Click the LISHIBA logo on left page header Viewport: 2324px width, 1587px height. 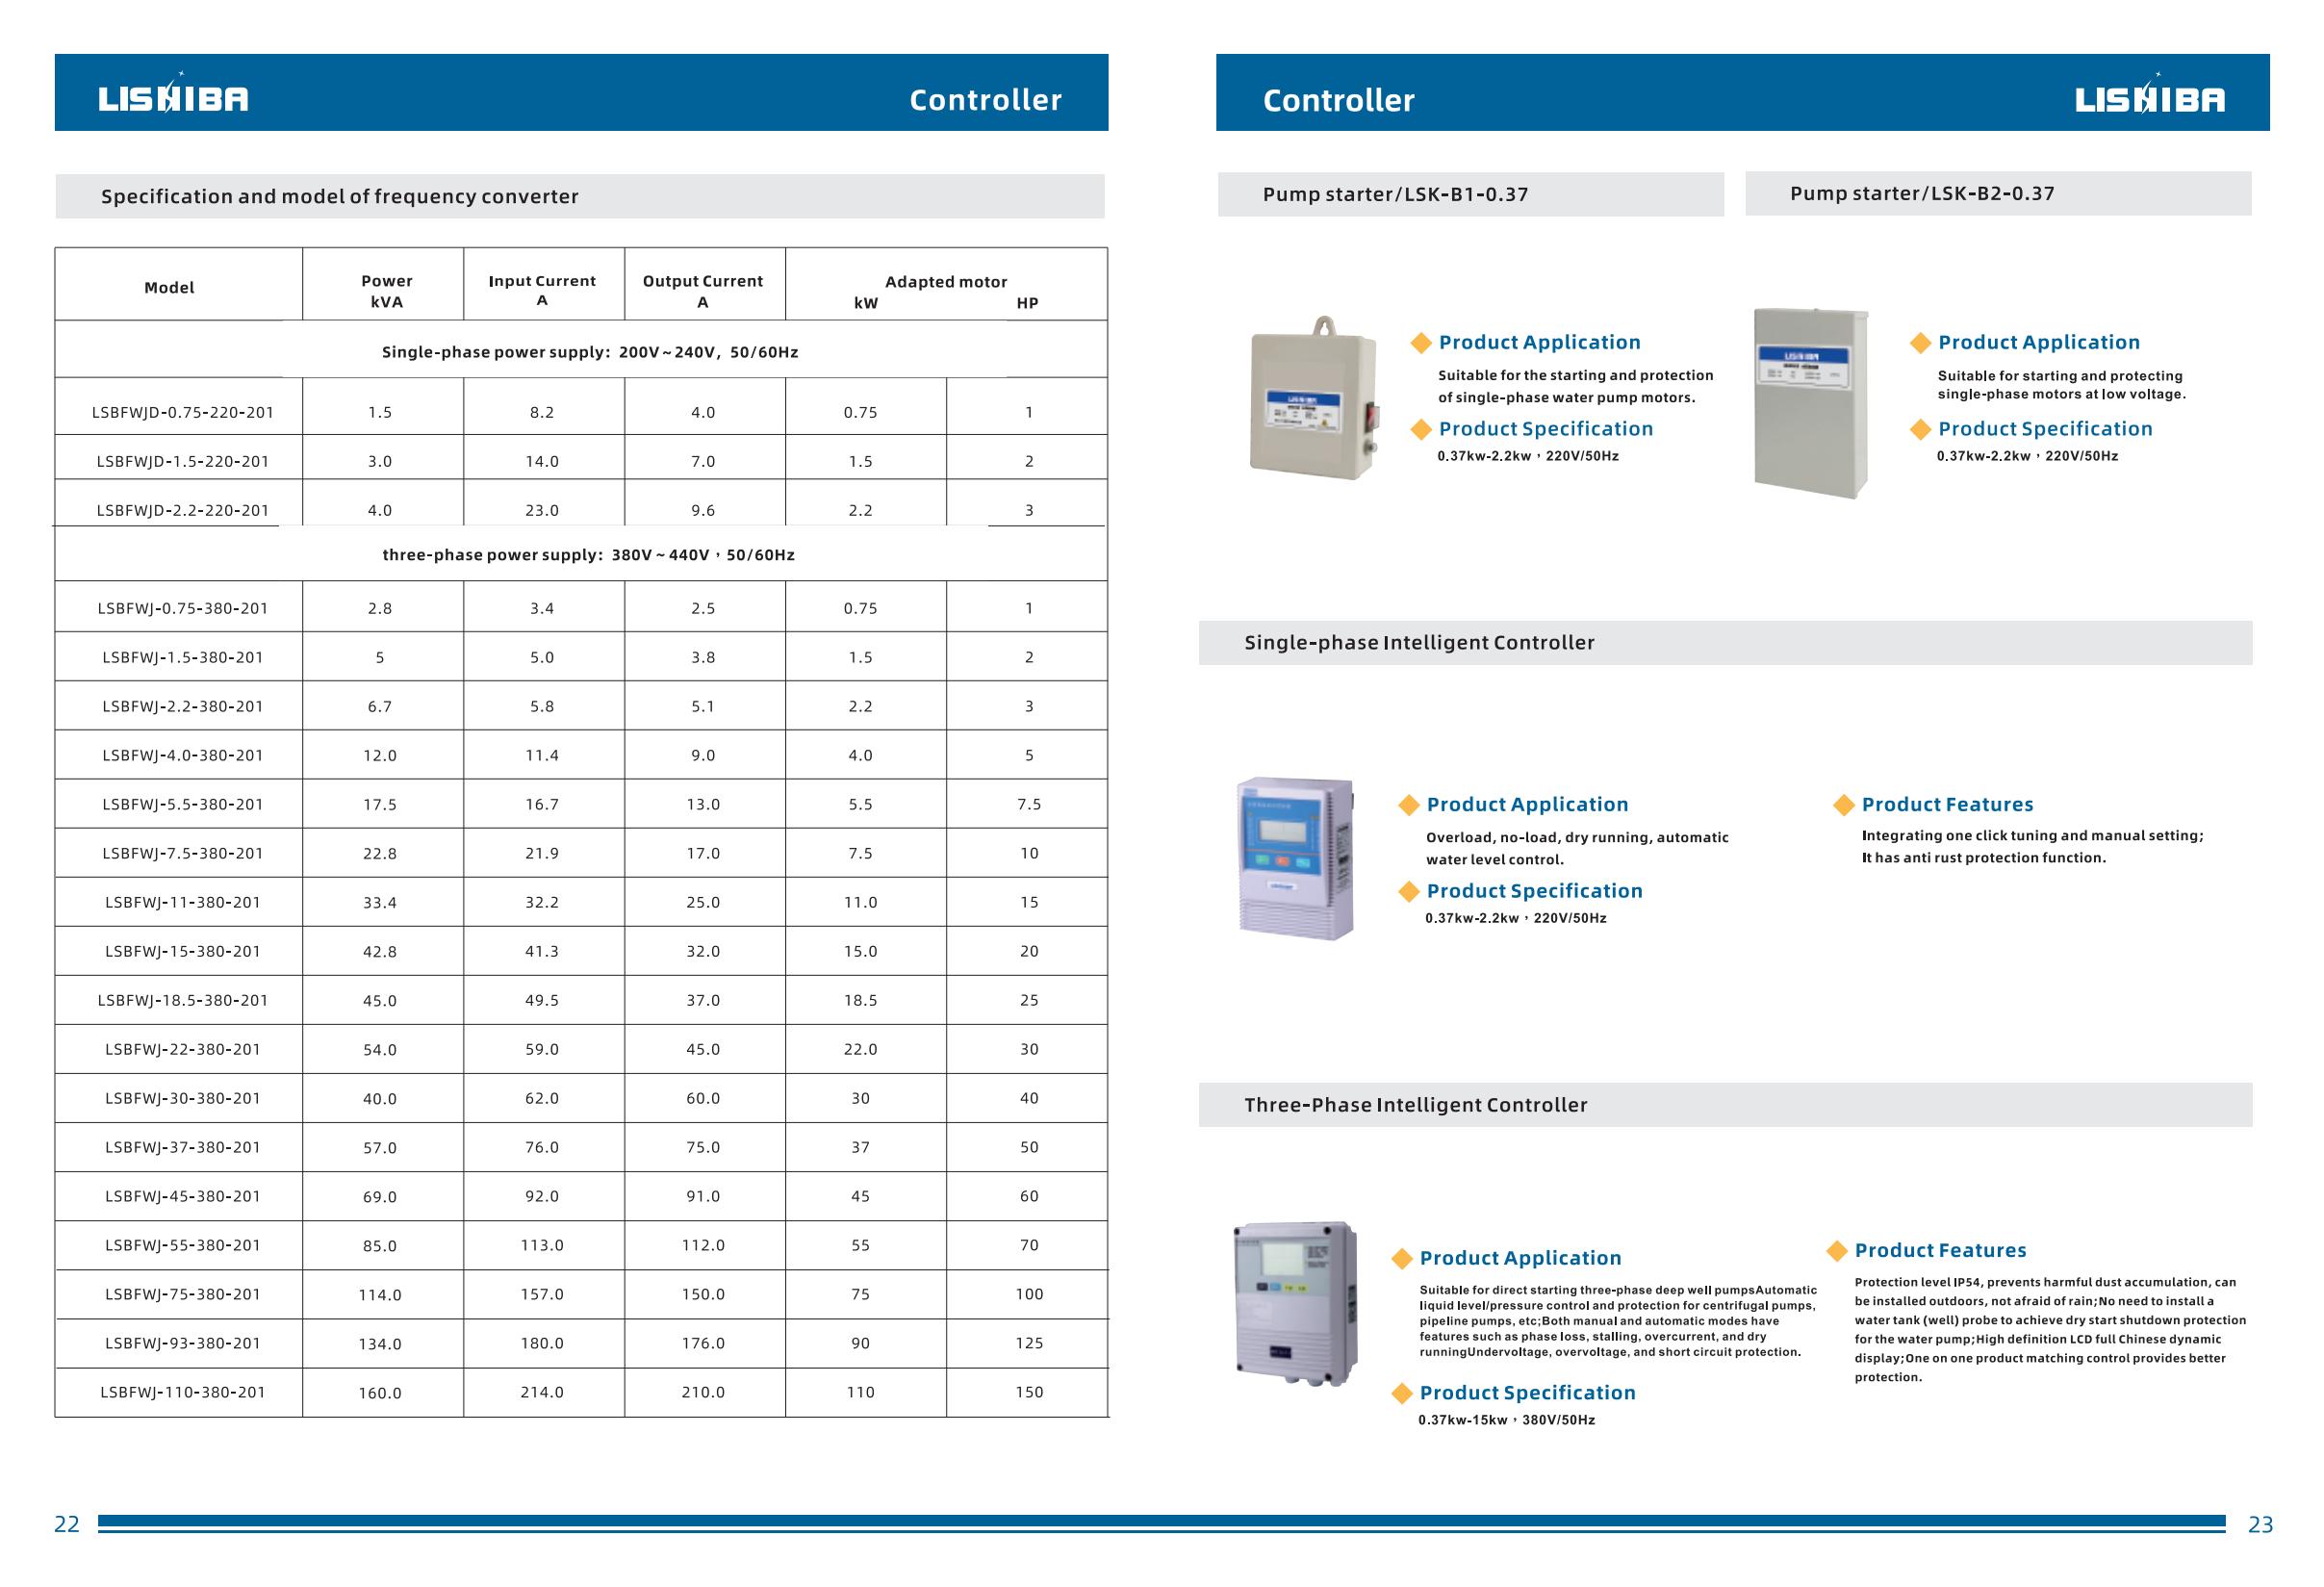(x=173, y=96)
